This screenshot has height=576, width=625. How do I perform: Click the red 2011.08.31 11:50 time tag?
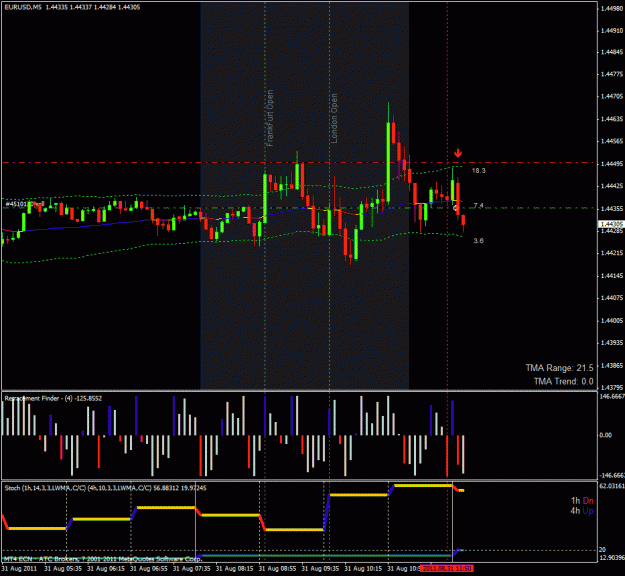446,568
